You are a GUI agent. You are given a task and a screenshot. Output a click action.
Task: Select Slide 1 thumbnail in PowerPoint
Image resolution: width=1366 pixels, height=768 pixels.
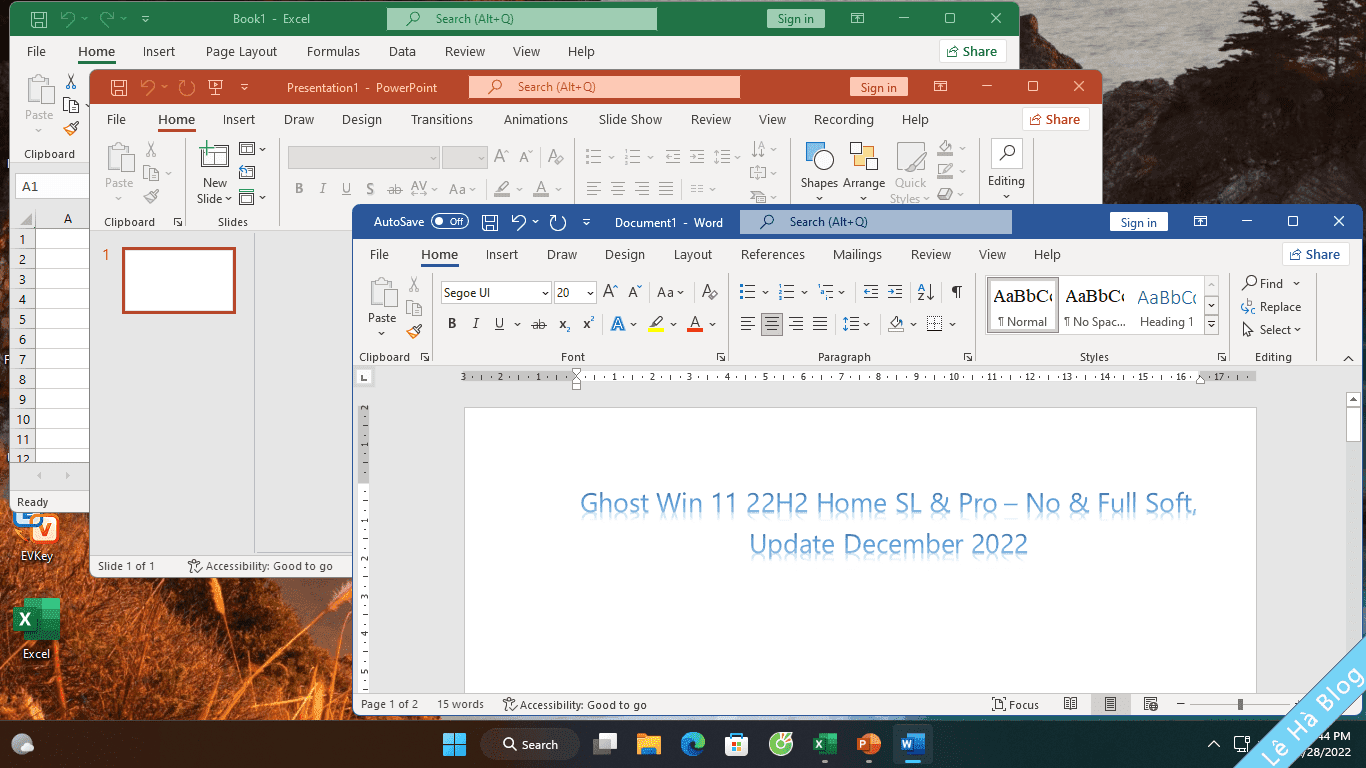click(179, 280)
